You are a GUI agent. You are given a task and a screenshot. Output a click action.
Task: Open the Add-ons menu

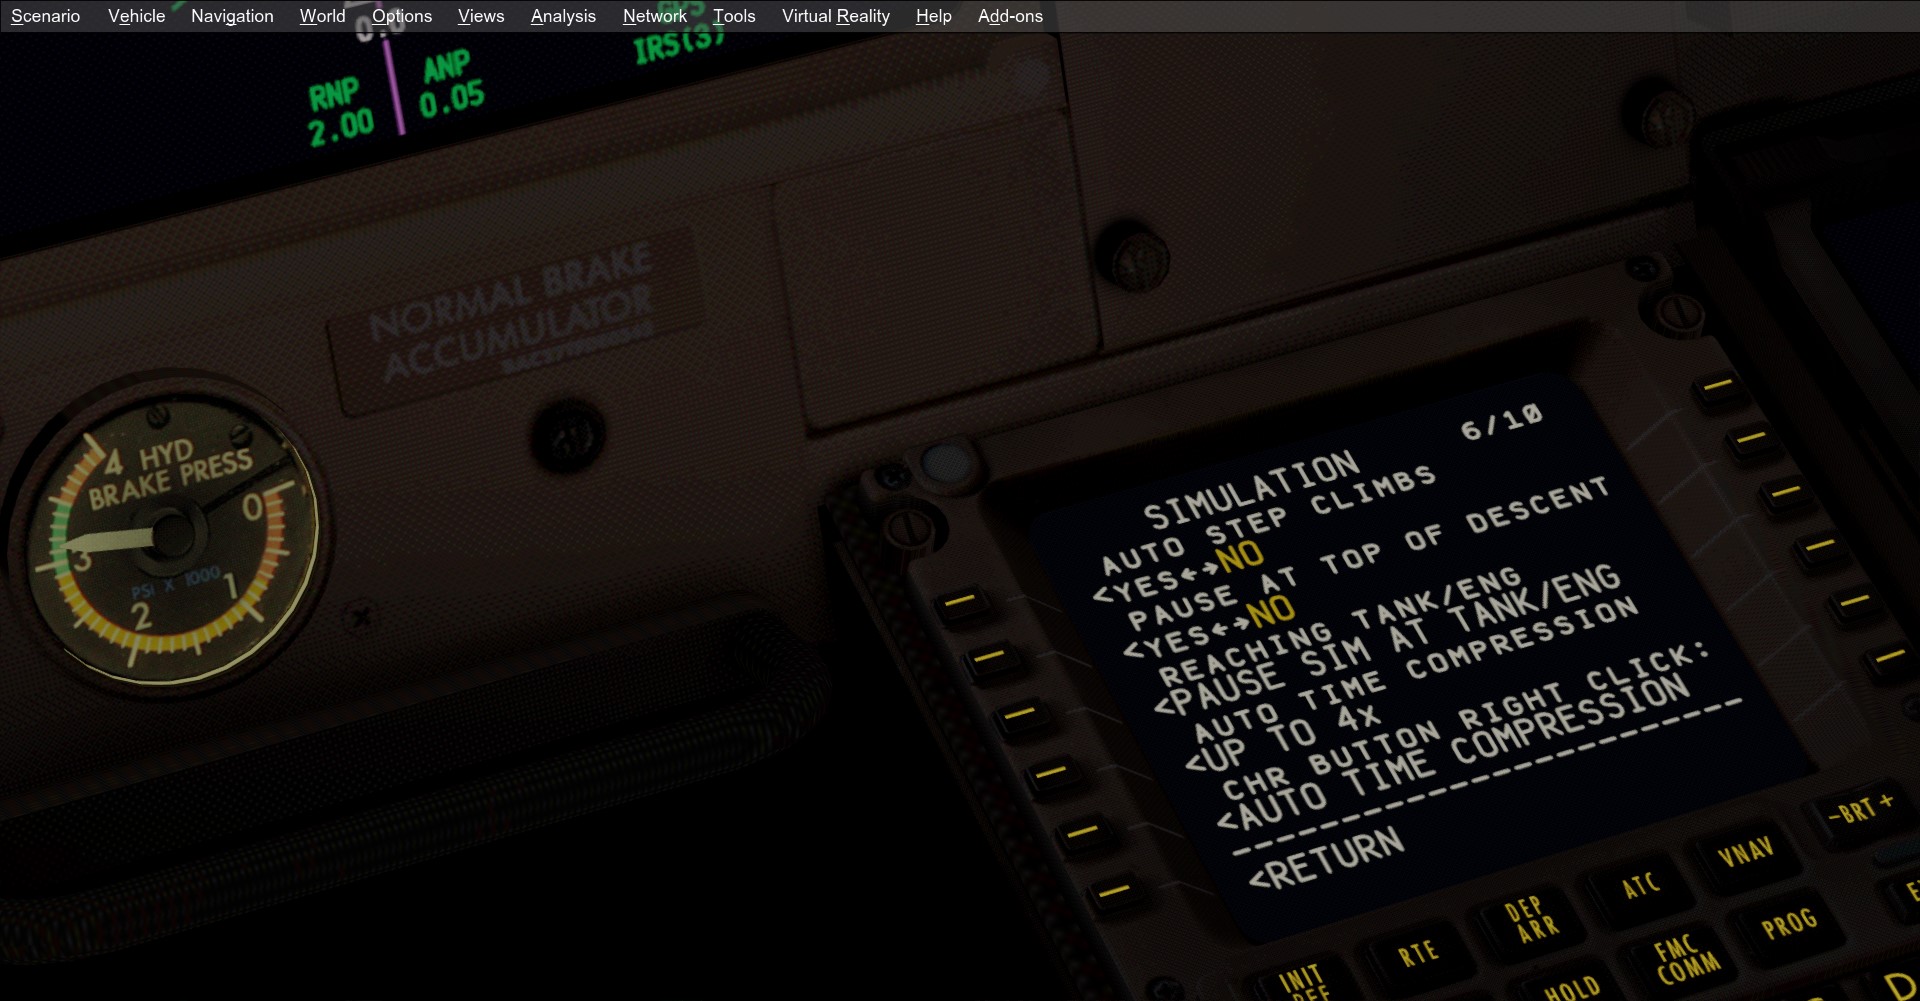pos(1009,16)
